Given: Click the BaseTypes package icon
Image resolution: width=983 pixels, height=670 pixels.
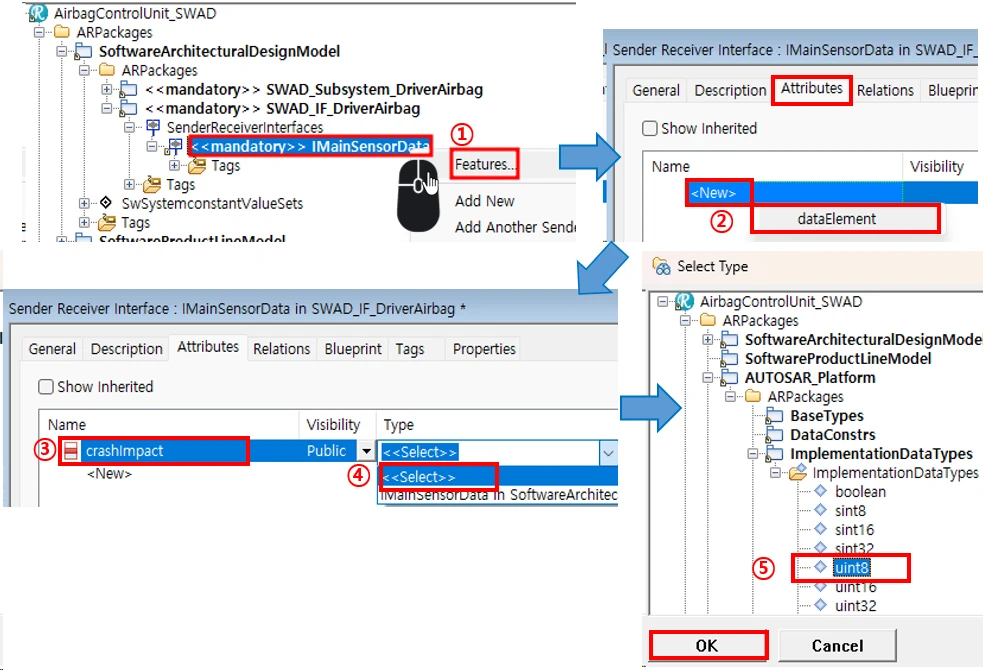Looking at the screenshot, I should 775,416.
